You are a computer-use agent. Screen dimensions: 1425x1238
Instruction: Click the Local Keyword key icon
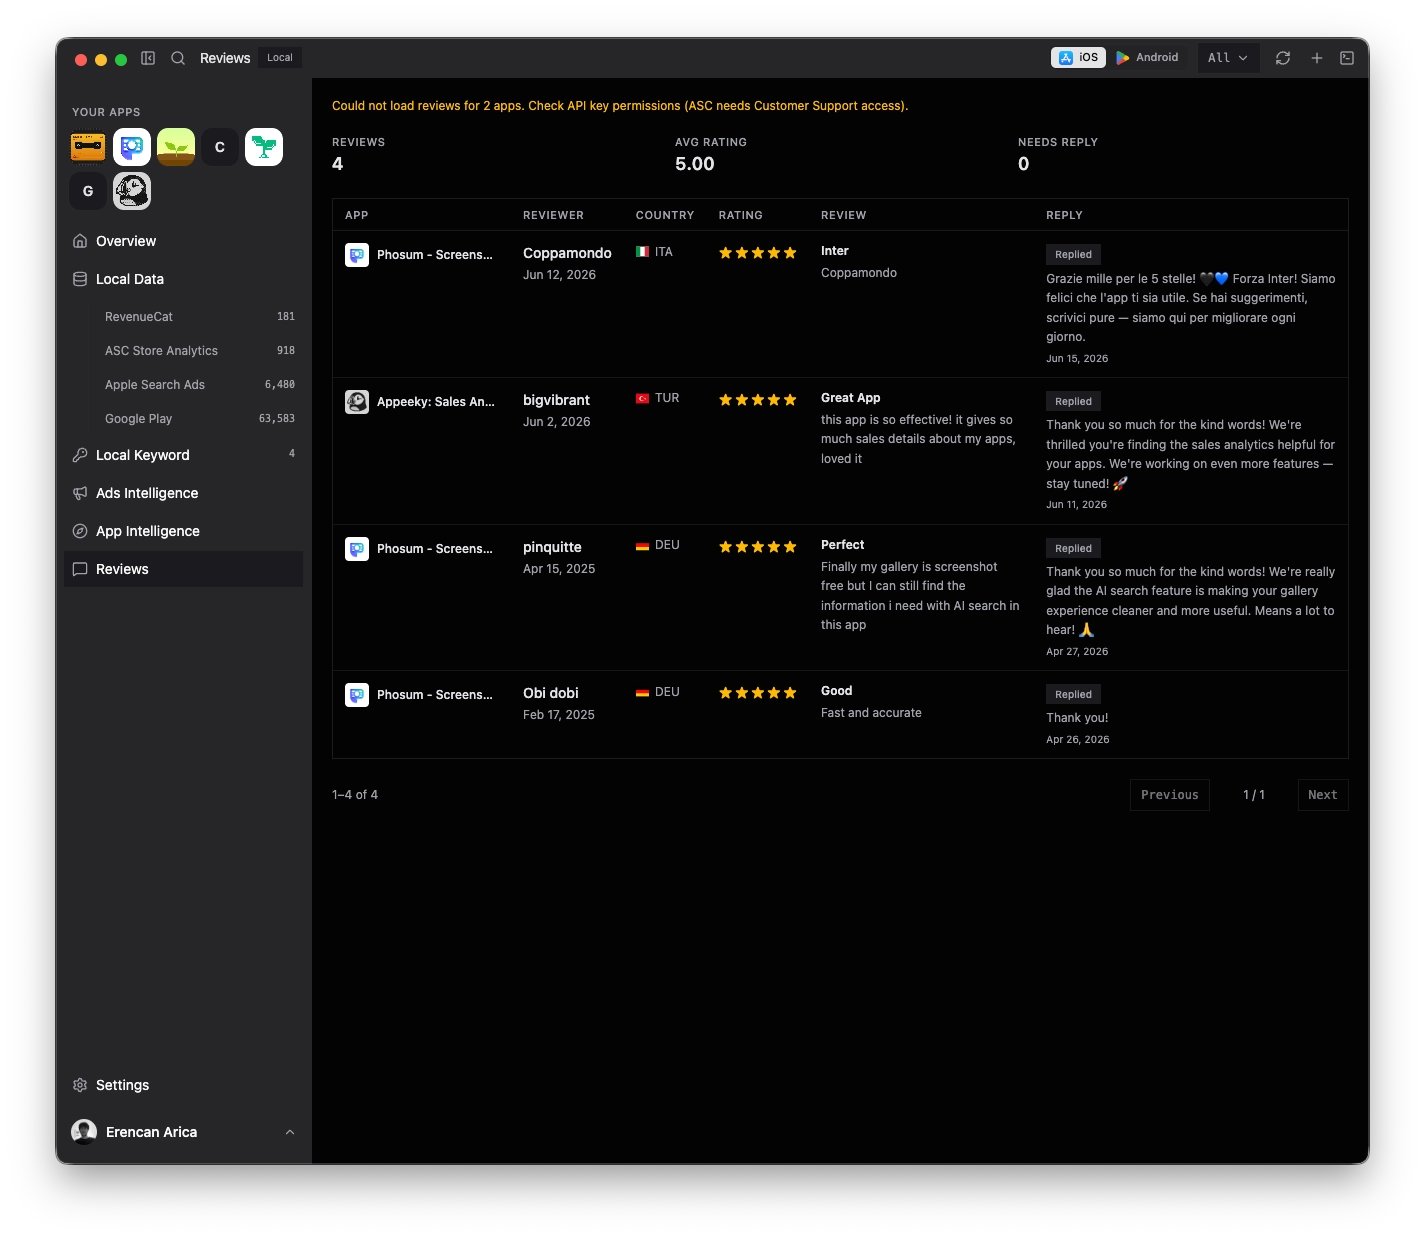click(x=80, y=455)
